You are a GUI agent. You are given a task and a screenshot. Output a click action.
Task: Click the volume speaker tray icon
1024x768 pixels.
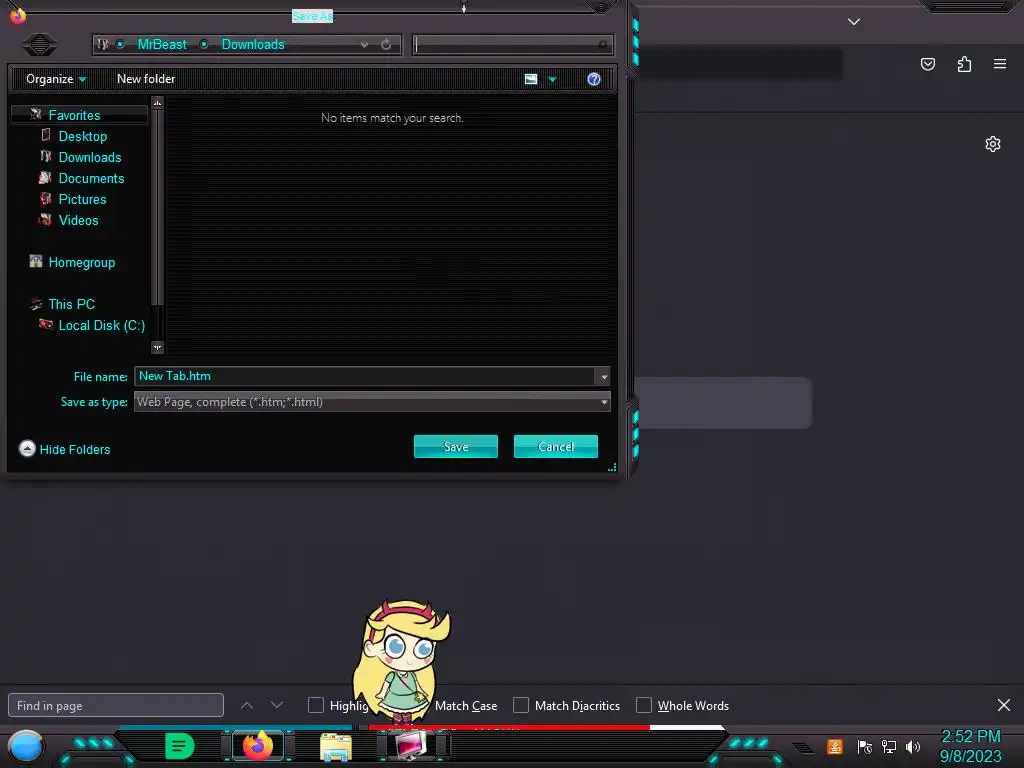click(913, 746)
